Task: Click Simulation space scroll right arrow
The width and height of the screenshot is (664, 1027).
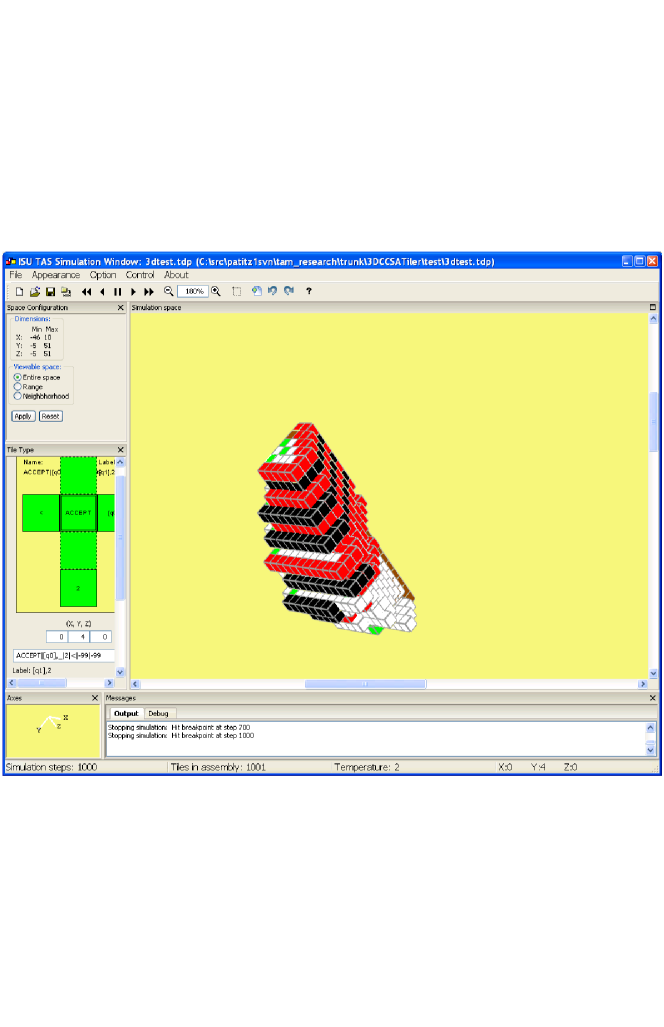Action: pos(642,684)
